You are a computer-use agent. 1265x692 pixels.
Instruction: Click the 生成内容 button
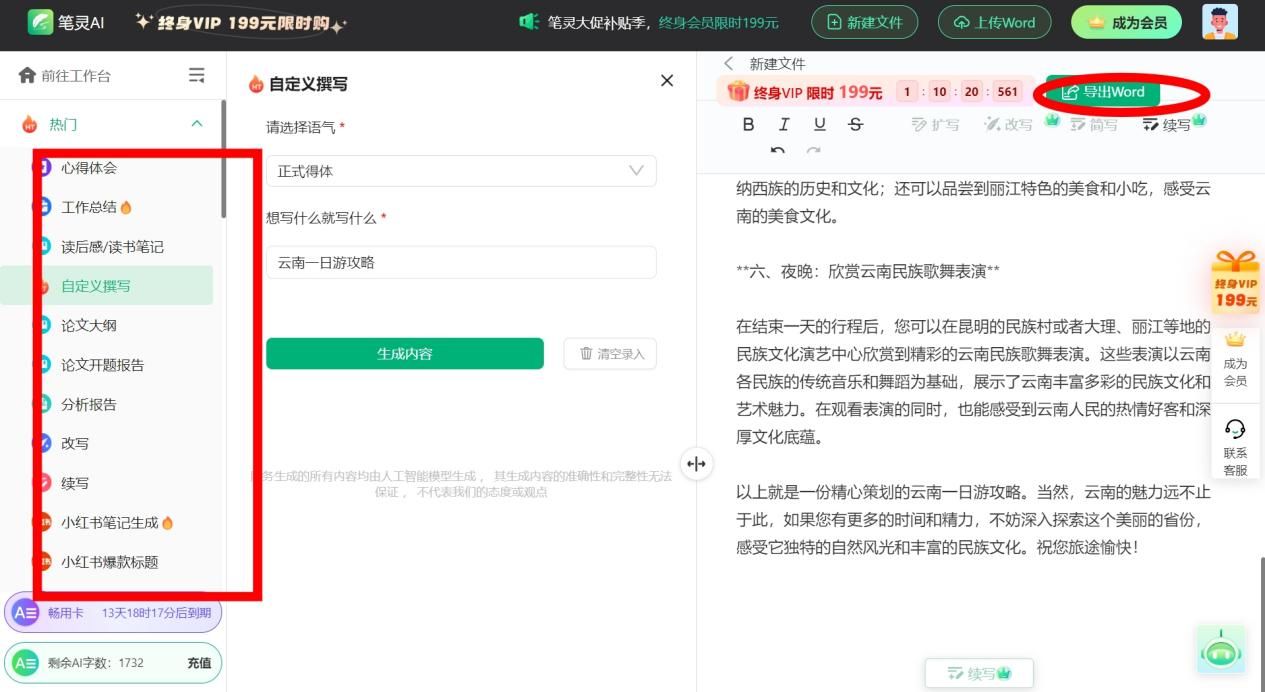click(x=405, y=354)
